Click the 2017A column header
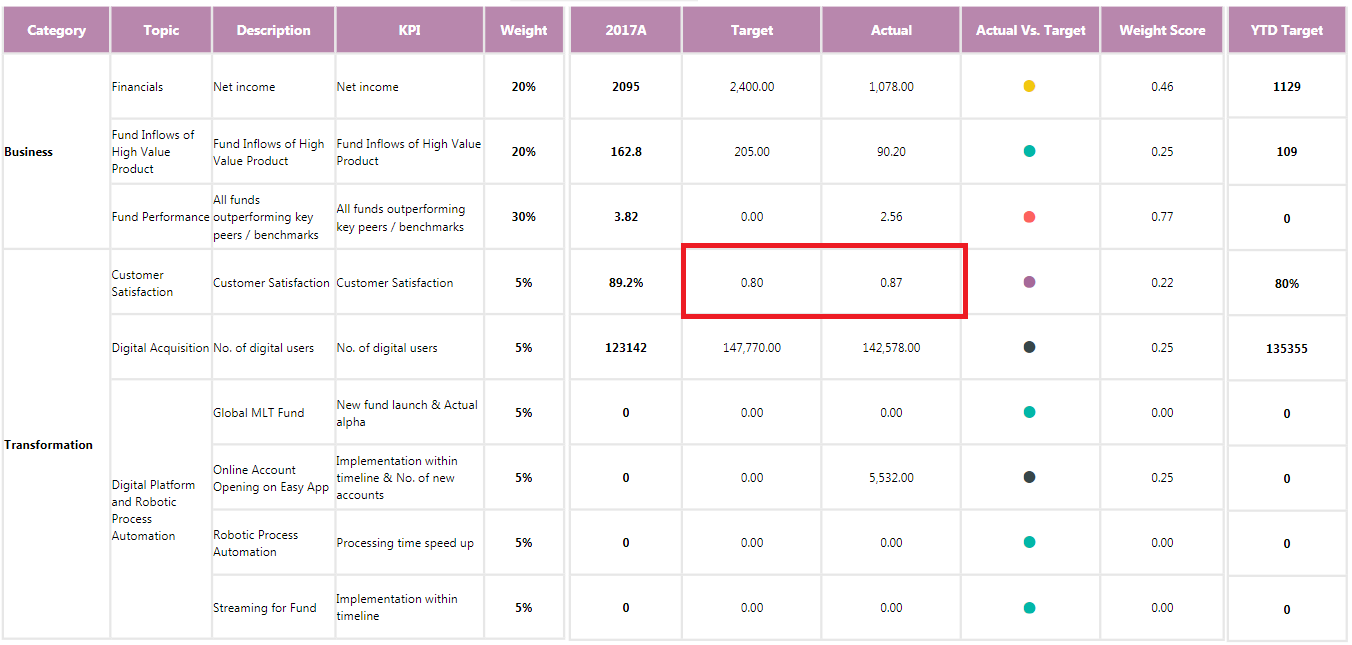1352x645 pixels. click(626, 30)
